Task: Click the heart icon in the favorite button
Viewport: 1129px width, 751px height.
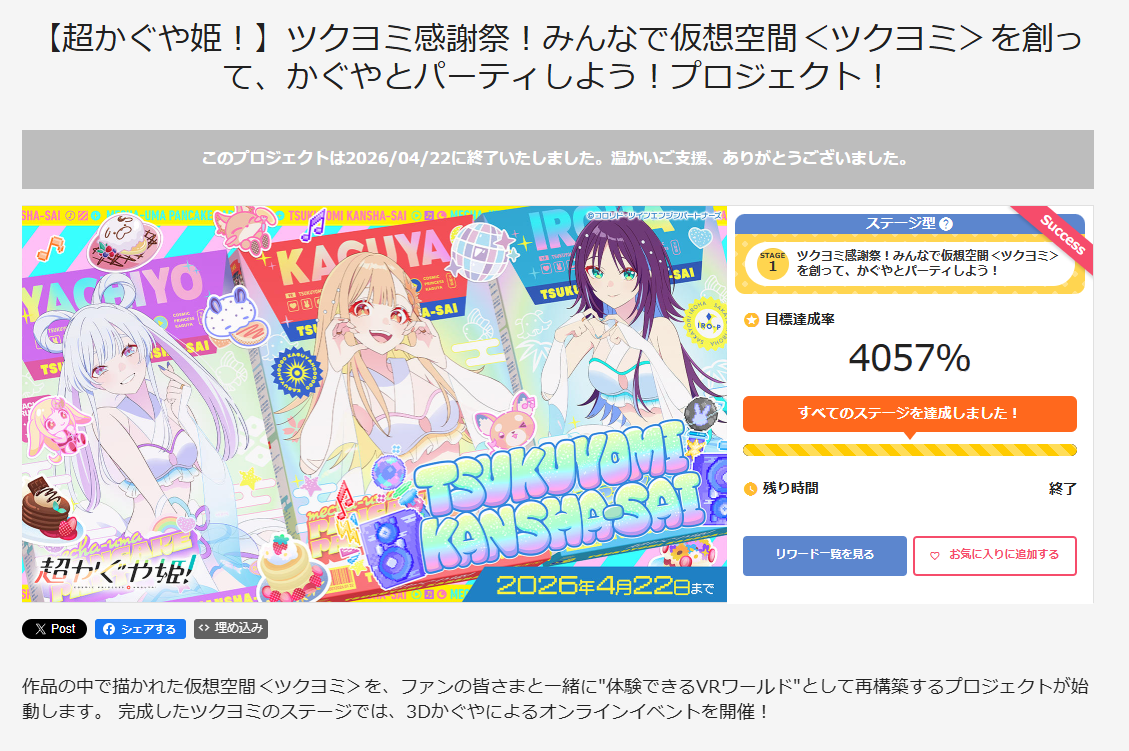Action: (935, 556)
